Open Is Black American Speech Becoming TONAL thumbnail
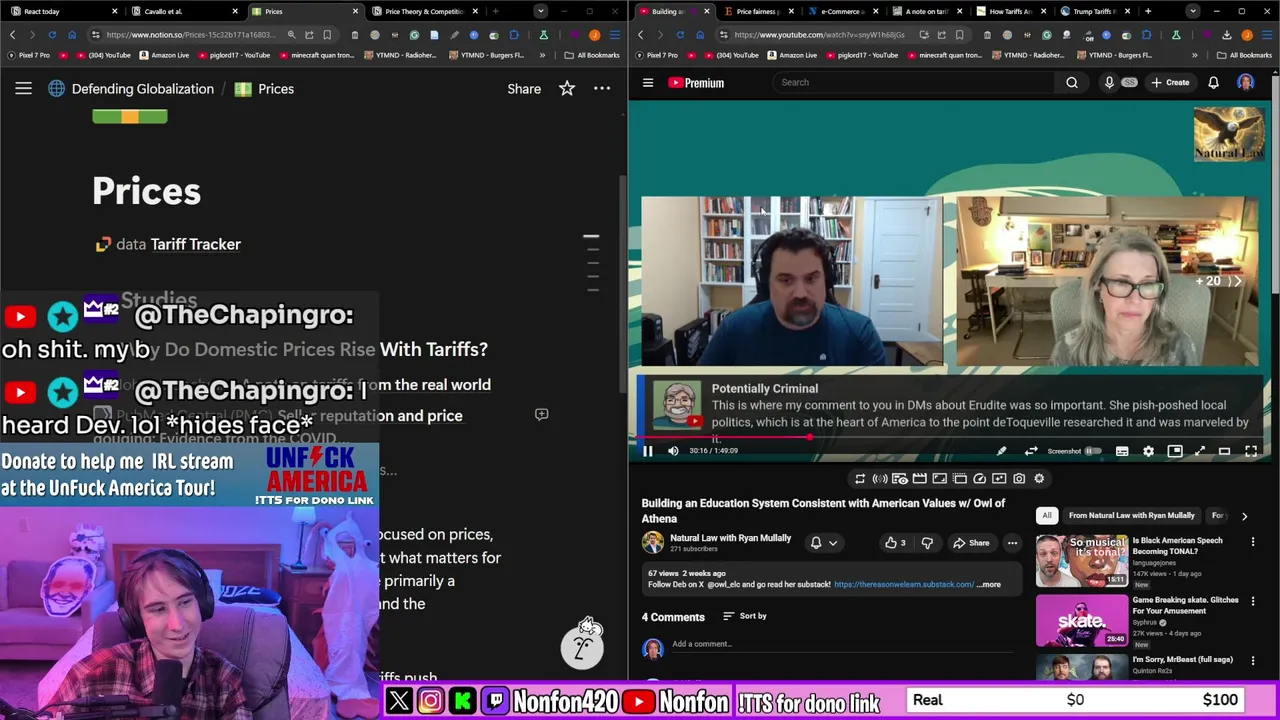 [1081, 561]
